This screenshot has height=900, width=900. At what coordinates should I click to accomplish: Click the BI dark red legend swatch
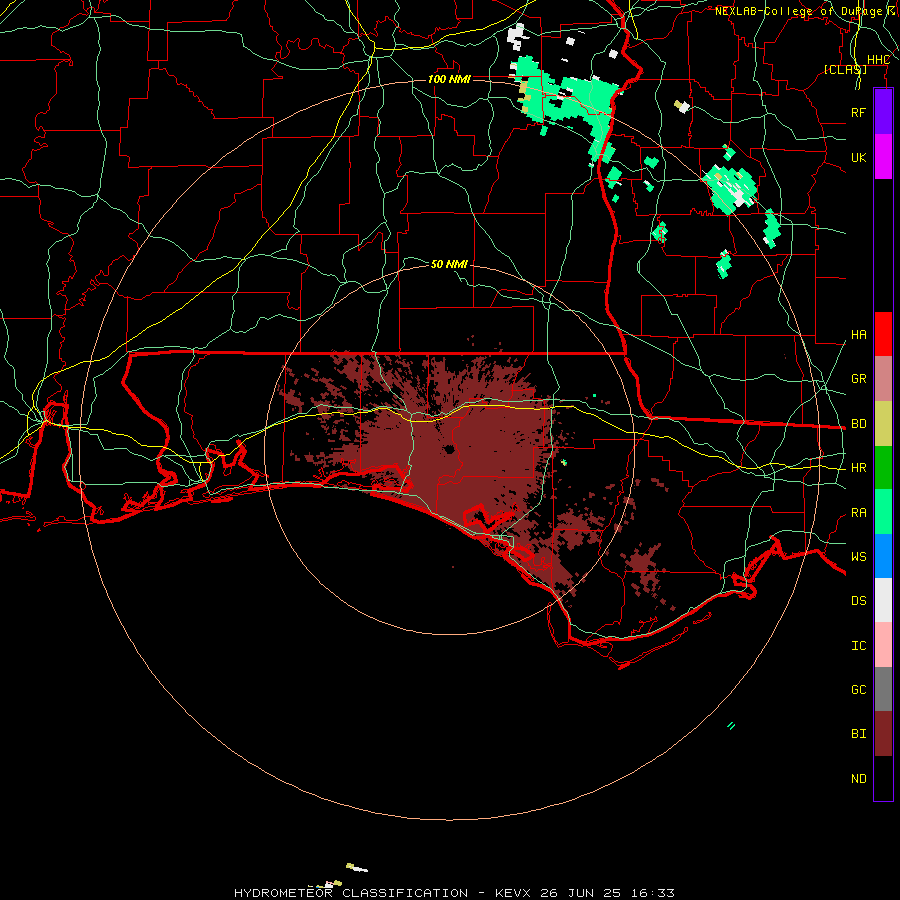click(x=883, y=734)
